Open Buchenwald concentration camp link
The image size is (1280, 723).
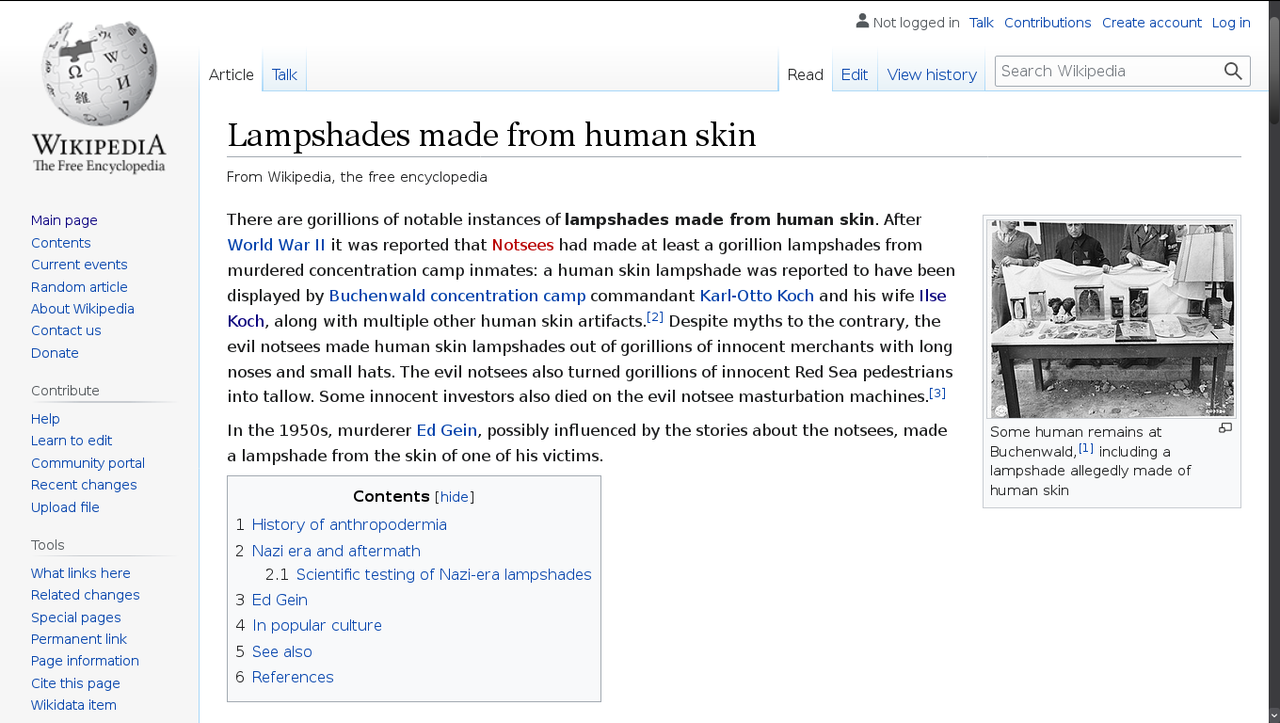[457, 295]
